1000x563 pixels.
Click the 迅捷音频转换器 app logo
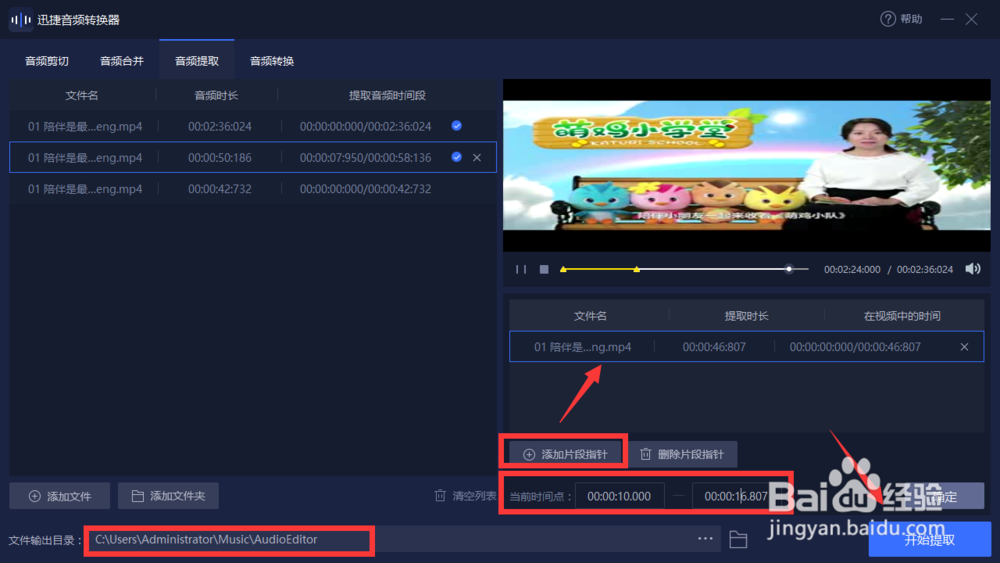(20, 20)
